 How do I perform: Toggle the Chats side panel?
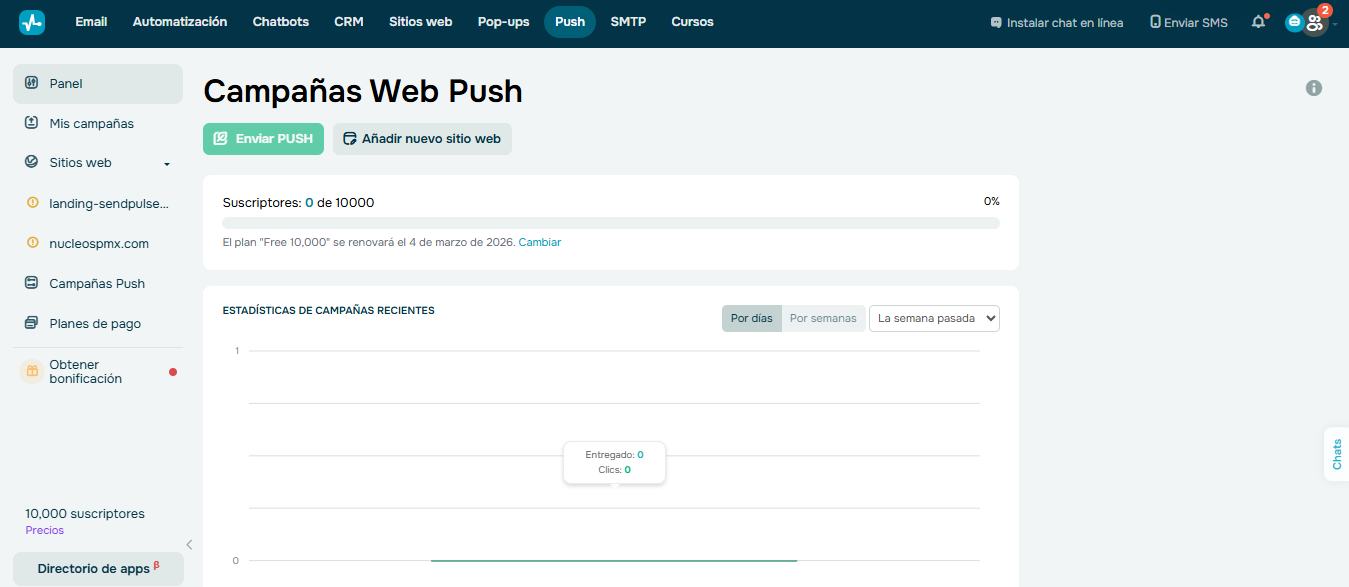pyautogui.click(x=1335, y=455)
